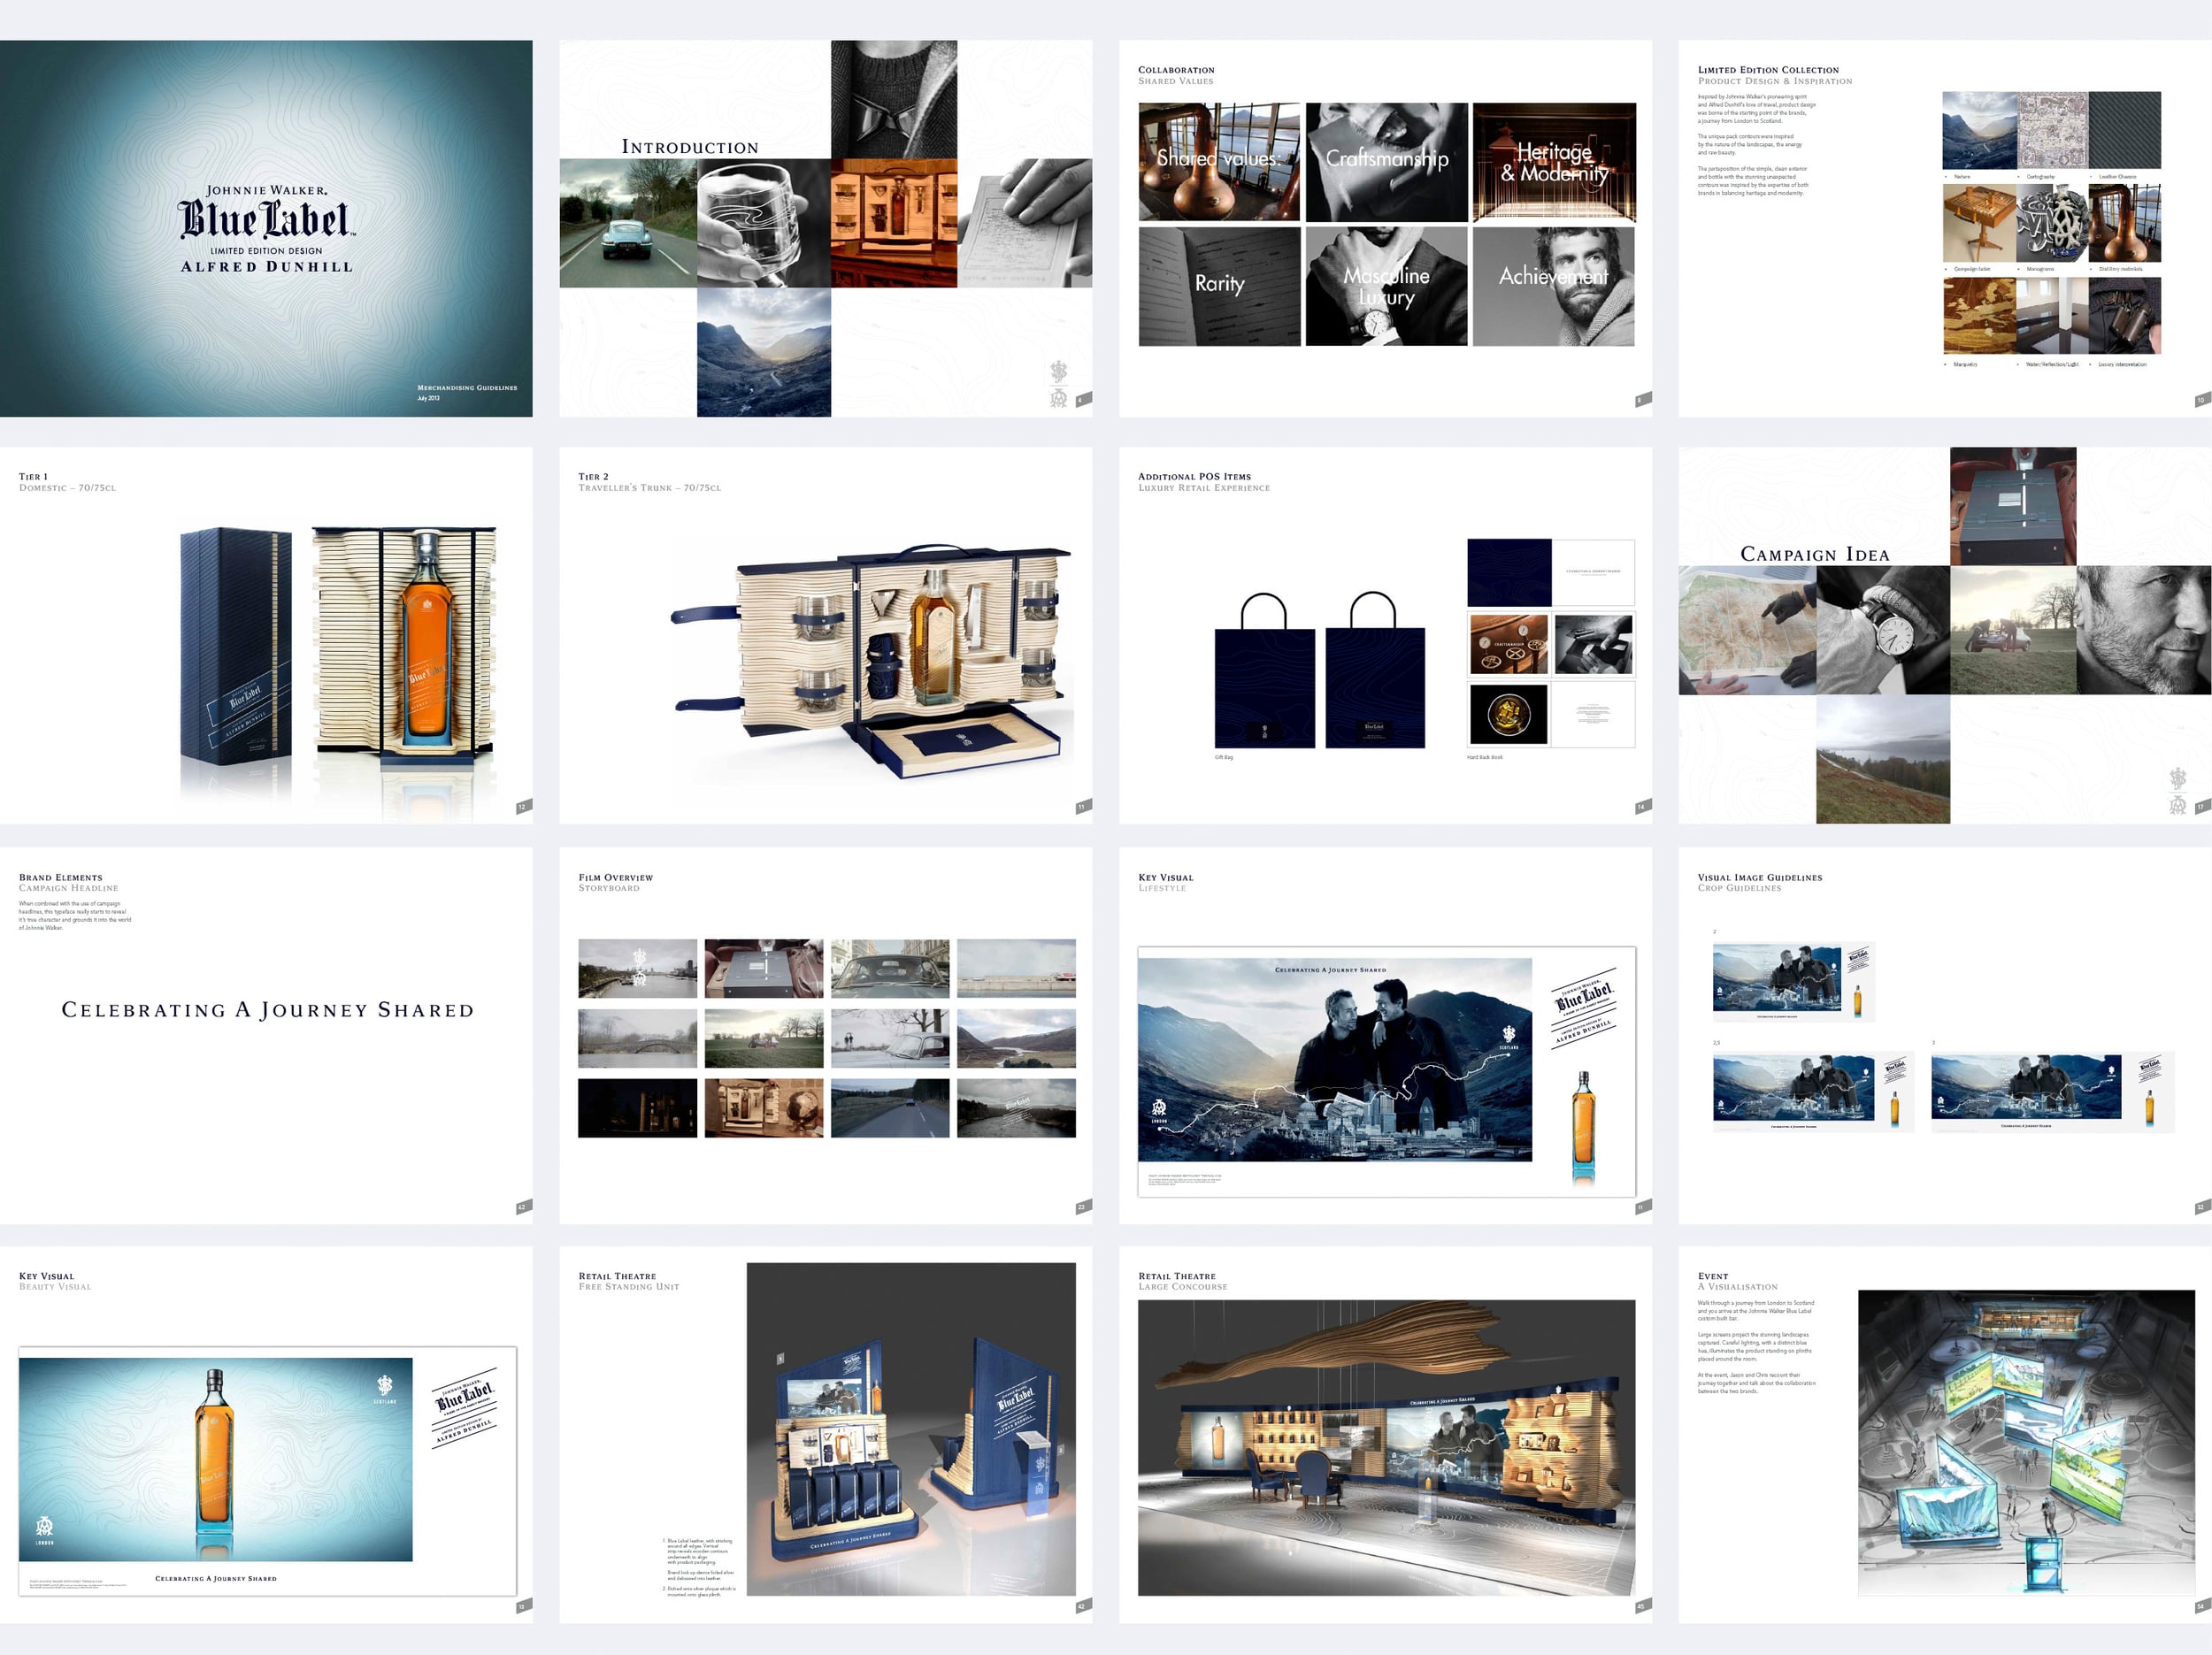The height and width of the screenshot is (1655, 2212).
Task: Open the Johnnie Walker Blue Label cover slide
Action: pyautogui.click(x=266, y=228)
